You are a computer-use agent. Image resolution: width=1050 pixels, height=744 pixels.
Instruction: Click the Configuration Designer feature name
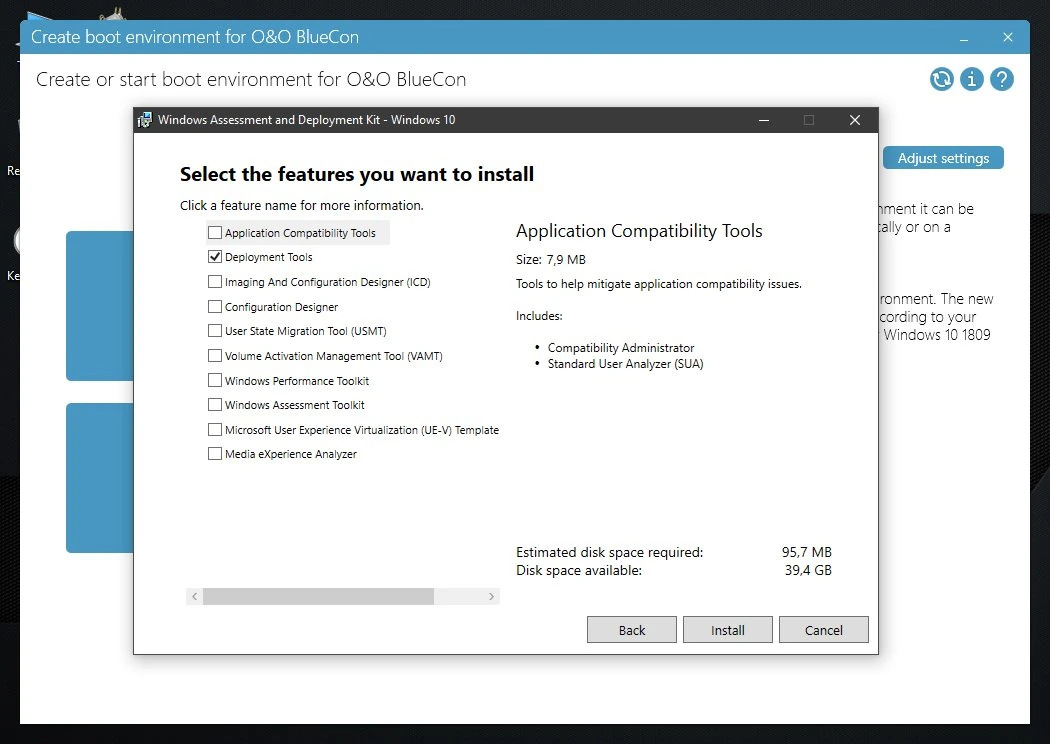281,307
